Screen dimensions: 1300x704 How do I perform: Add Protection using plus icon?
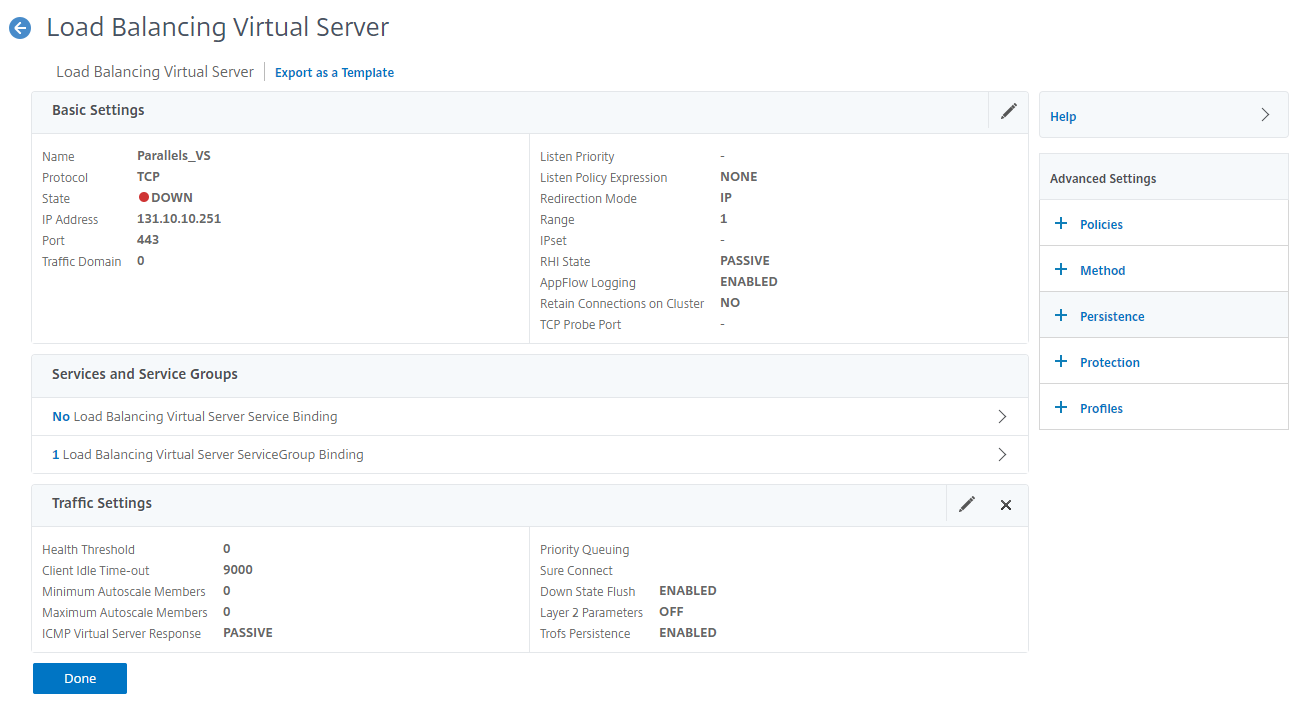(x=1061, y=362)
